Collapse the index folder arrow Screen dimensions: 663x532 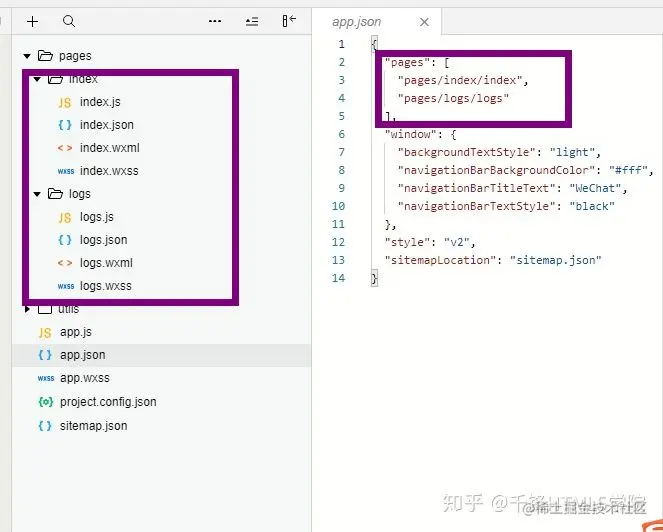pyautogui.click(x=37, y=79)
